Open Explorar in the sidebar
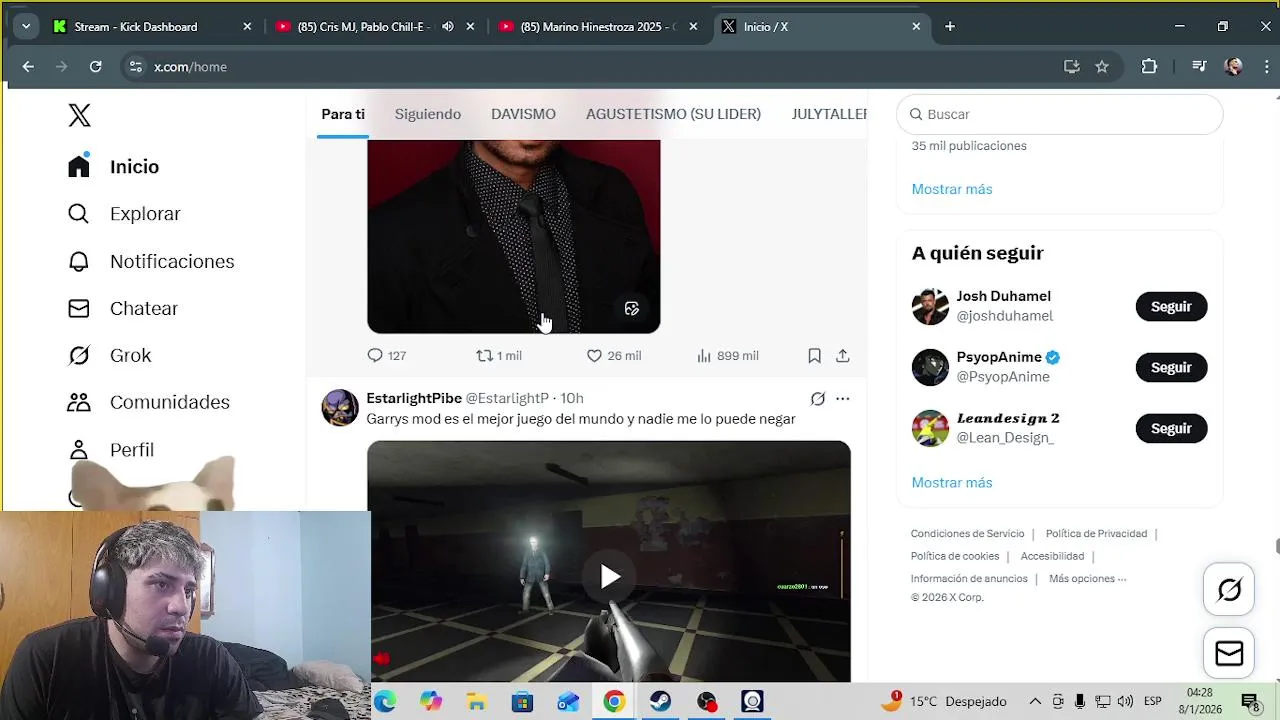Viewport: 1280px width, 720px height. click(x=124, y=214)
